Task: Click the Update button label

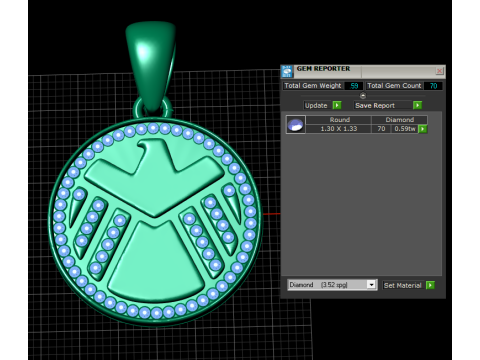Action: (x=316, y=105)
